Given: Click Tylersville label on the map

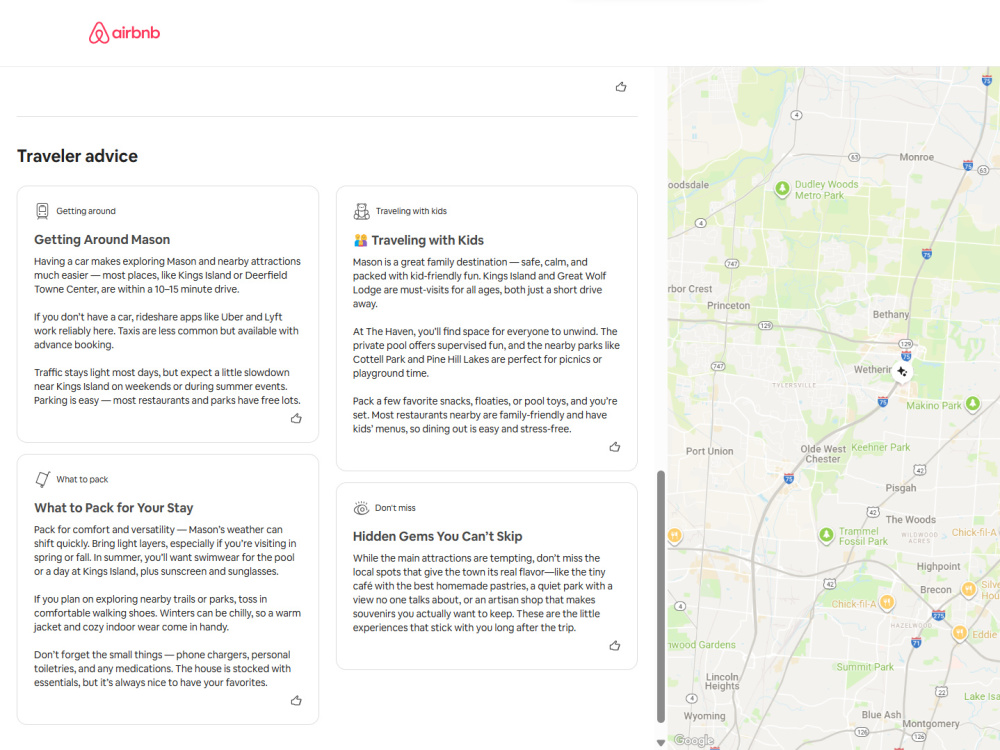Looking at the screenshot, I should point(793,385).
